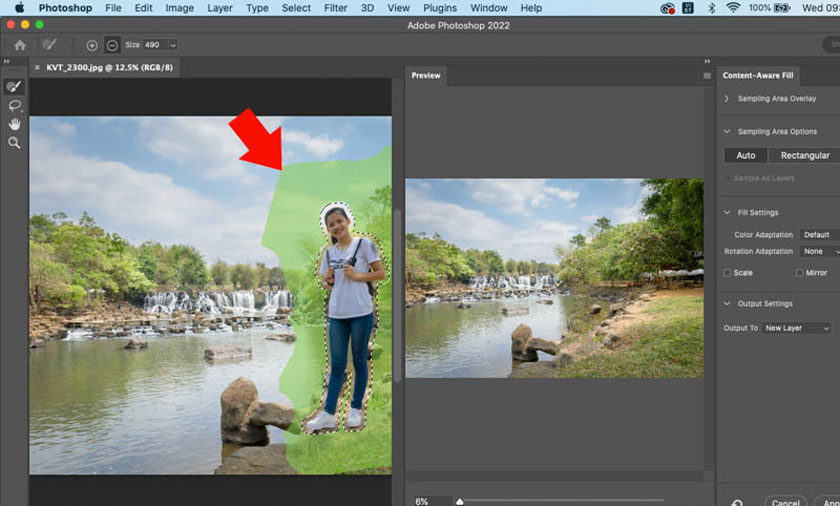
Task: Open the Image menu
Action: tap(179, 8)
